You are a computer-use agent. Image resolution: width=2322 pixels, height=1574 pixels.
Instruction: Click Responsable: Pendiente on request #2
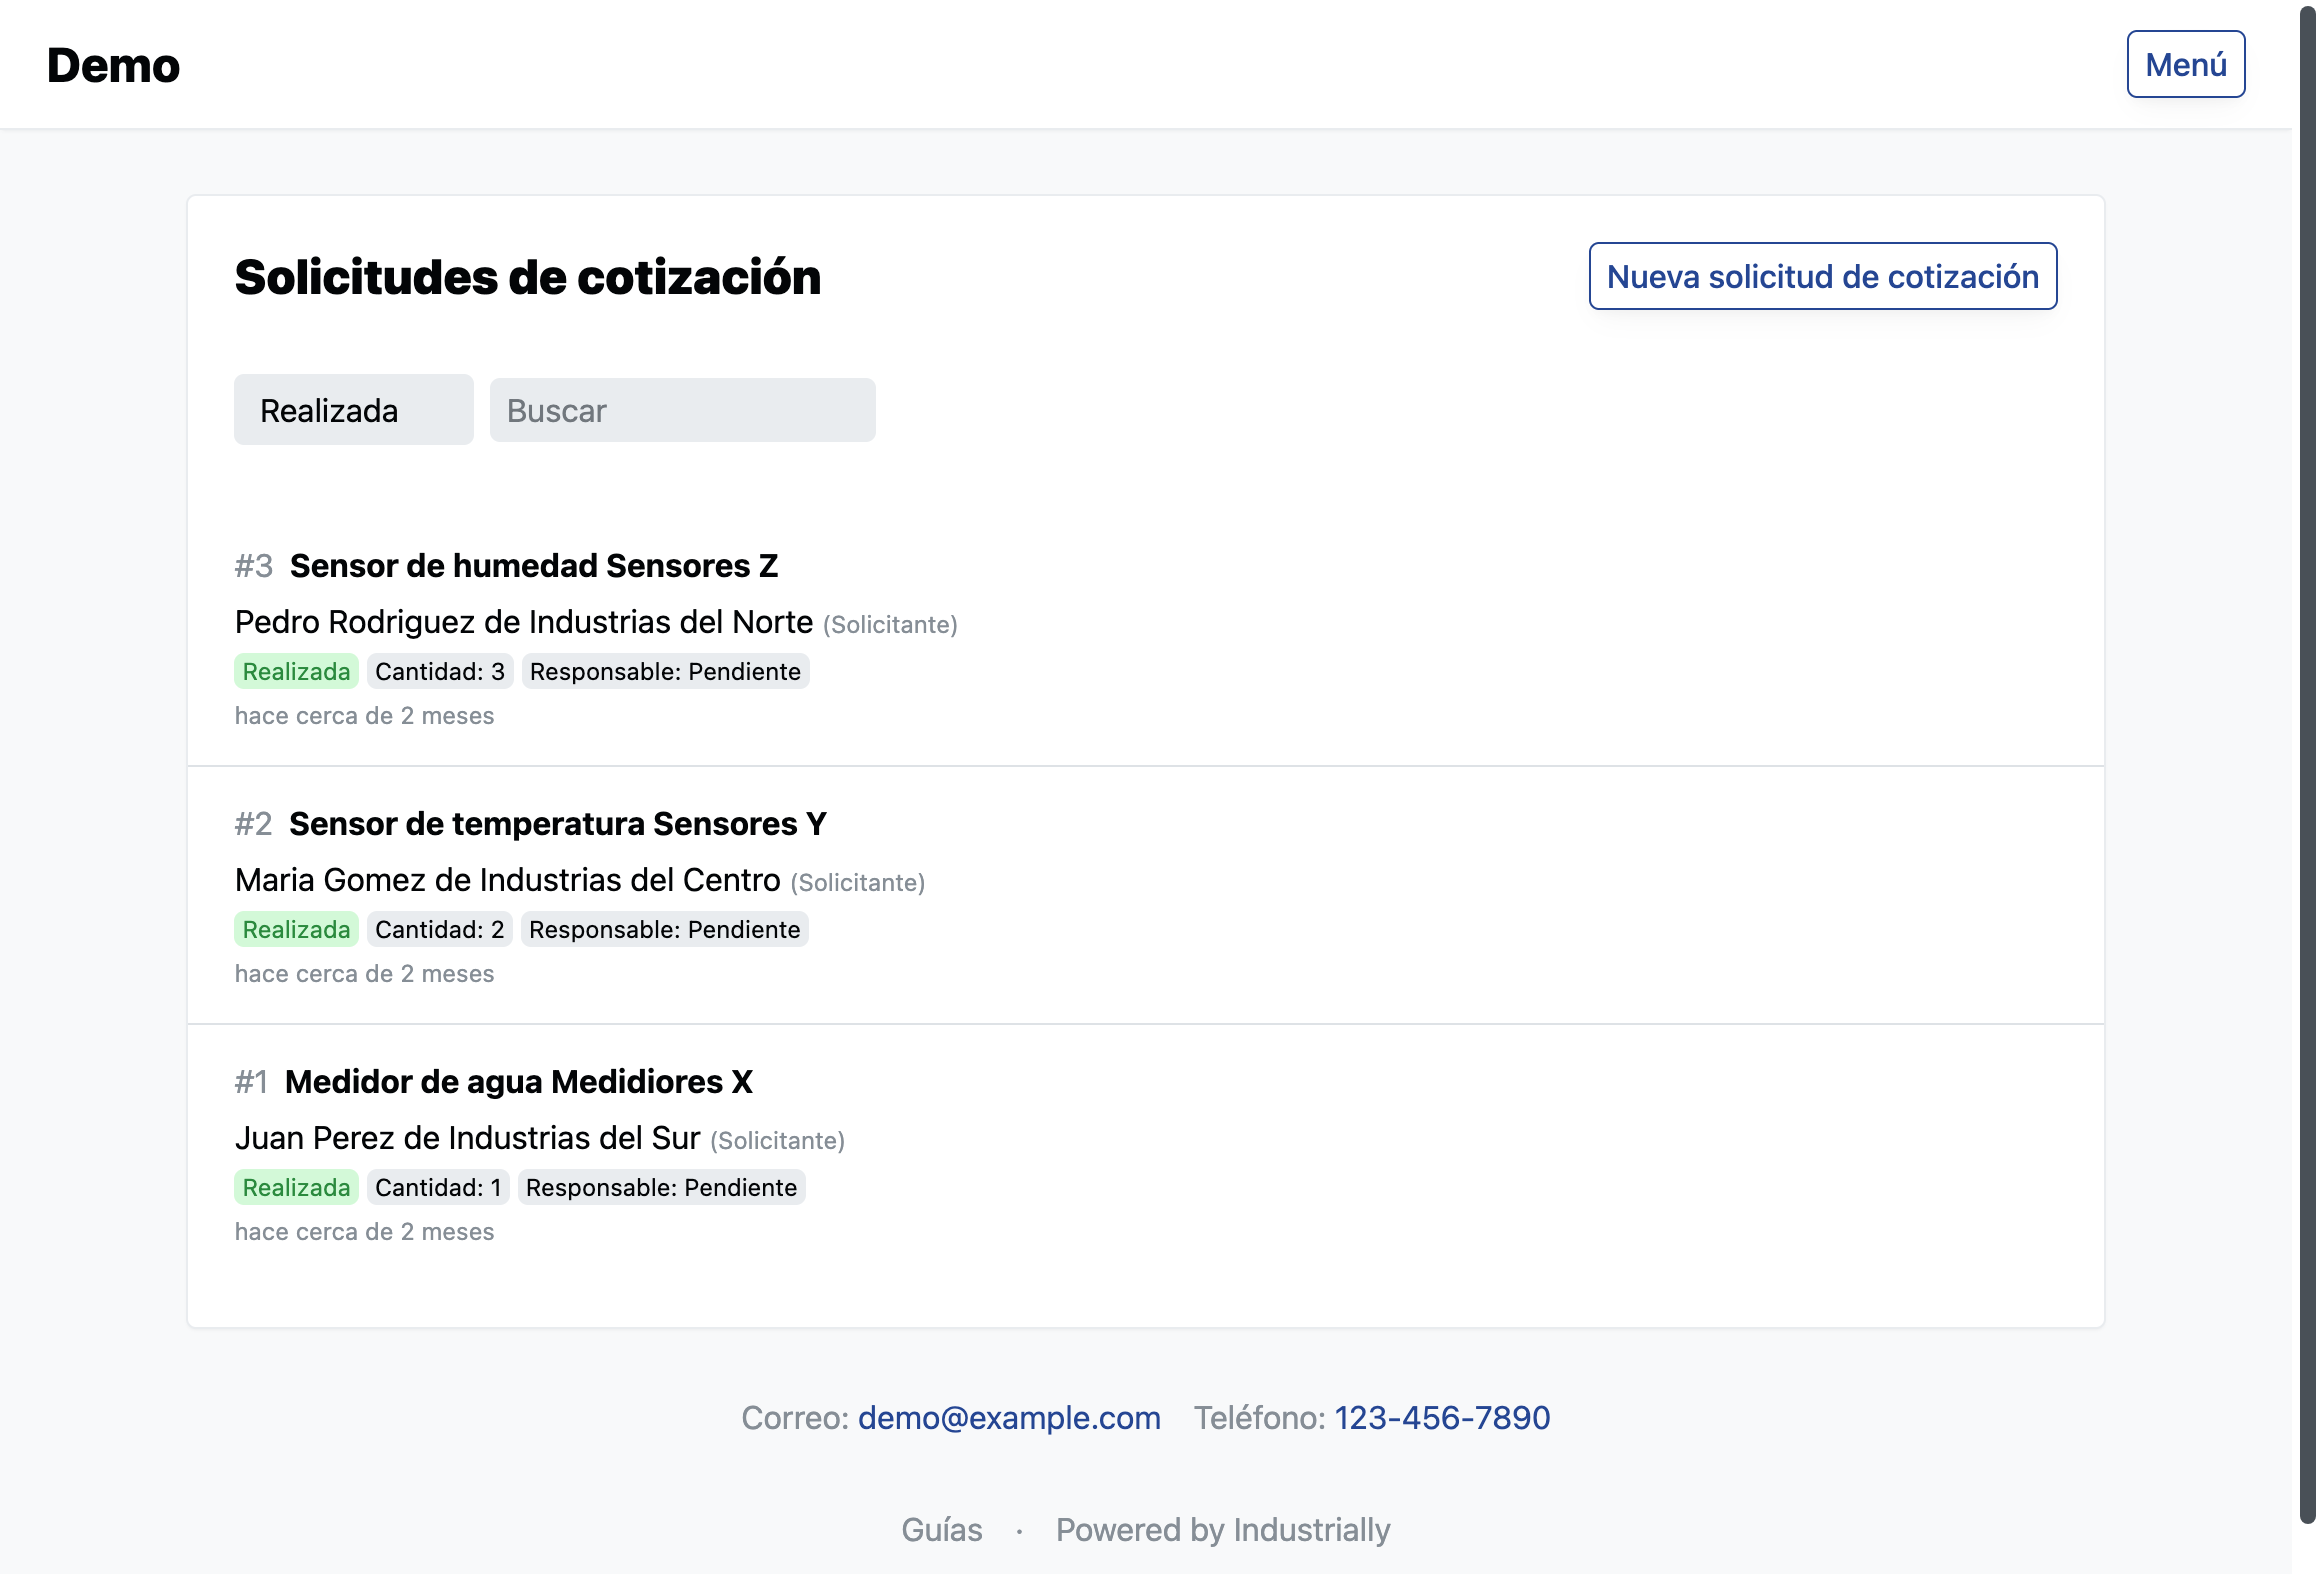click(663, 929)
